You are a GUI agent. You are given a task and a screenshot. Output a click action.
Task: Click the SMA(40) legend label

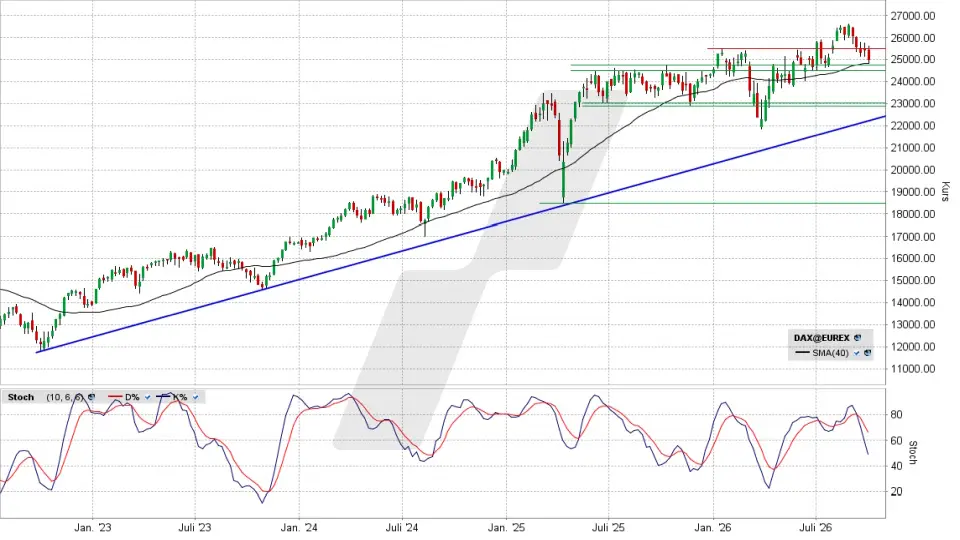click(x=830, y=353)
